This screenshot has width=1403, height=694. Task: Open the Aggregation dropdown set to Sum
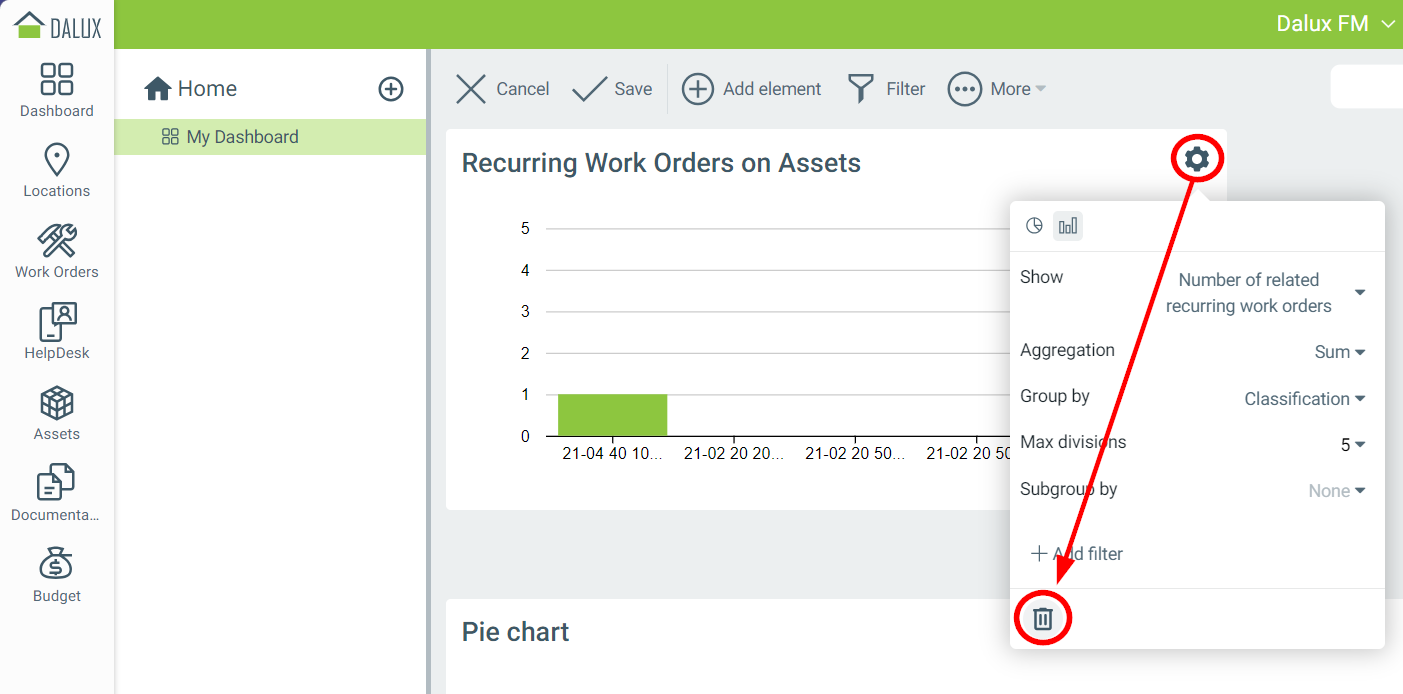1340,352
